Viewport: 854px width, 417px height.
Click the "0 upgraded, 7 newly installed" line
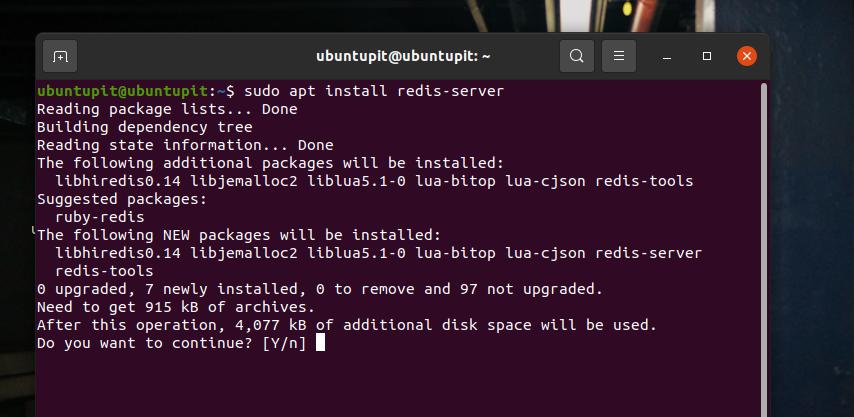[x=319, y=289]
